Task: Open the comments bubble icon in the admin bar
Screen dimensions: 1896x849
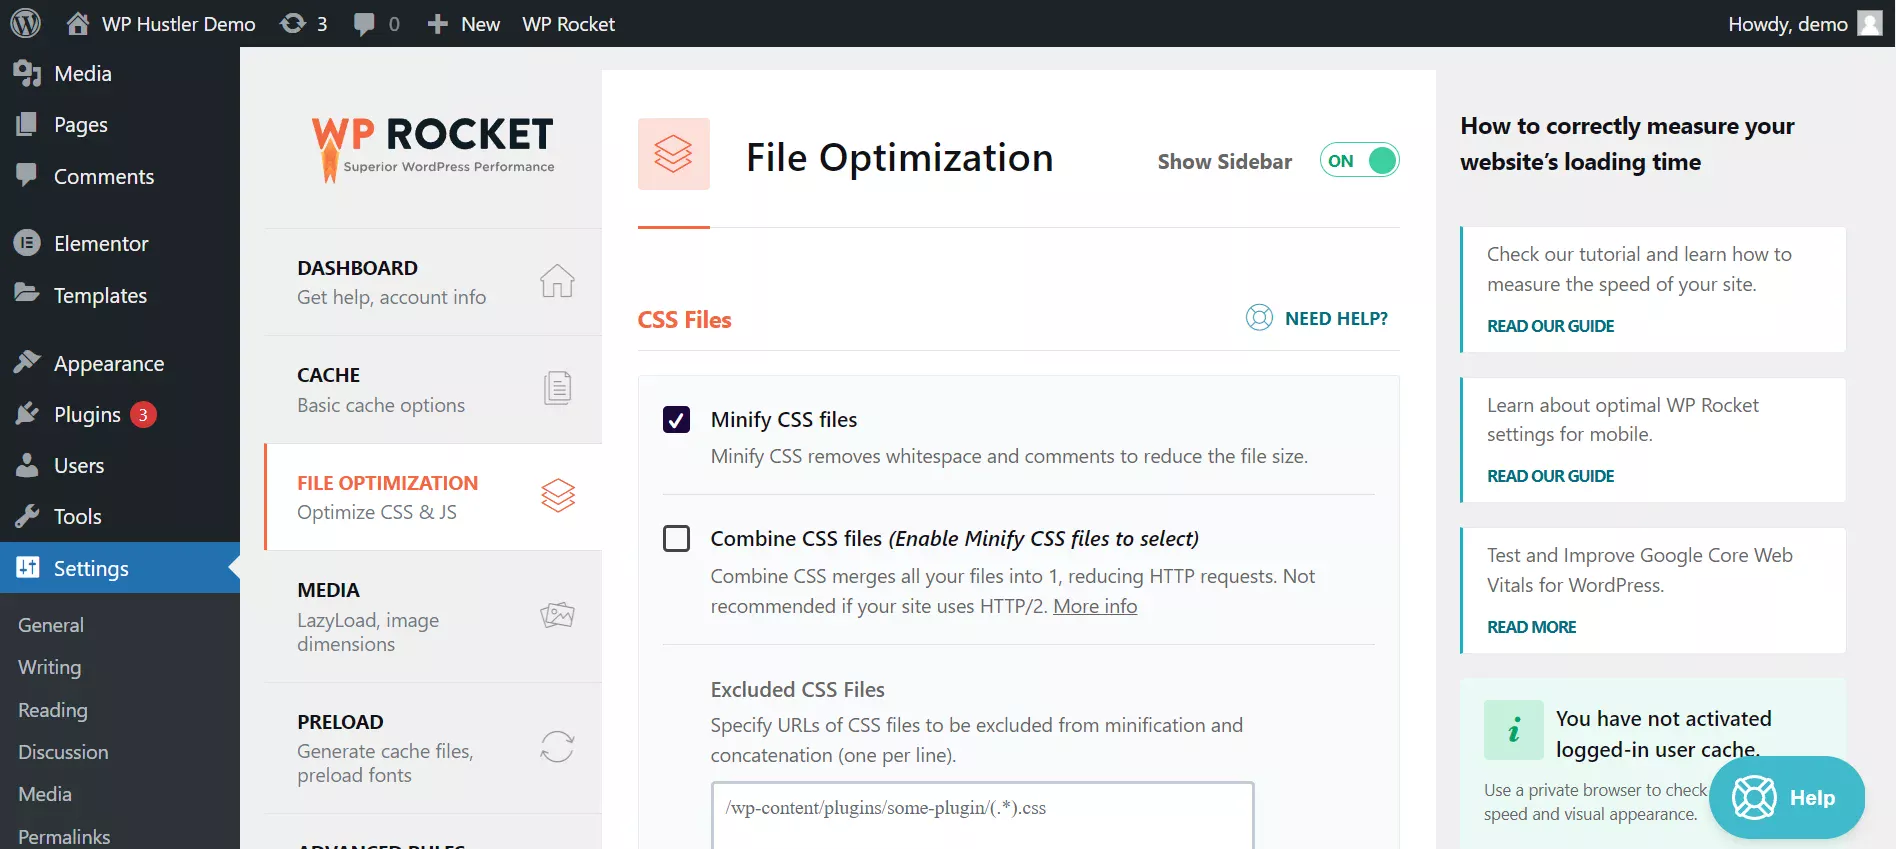Action: 364,24
